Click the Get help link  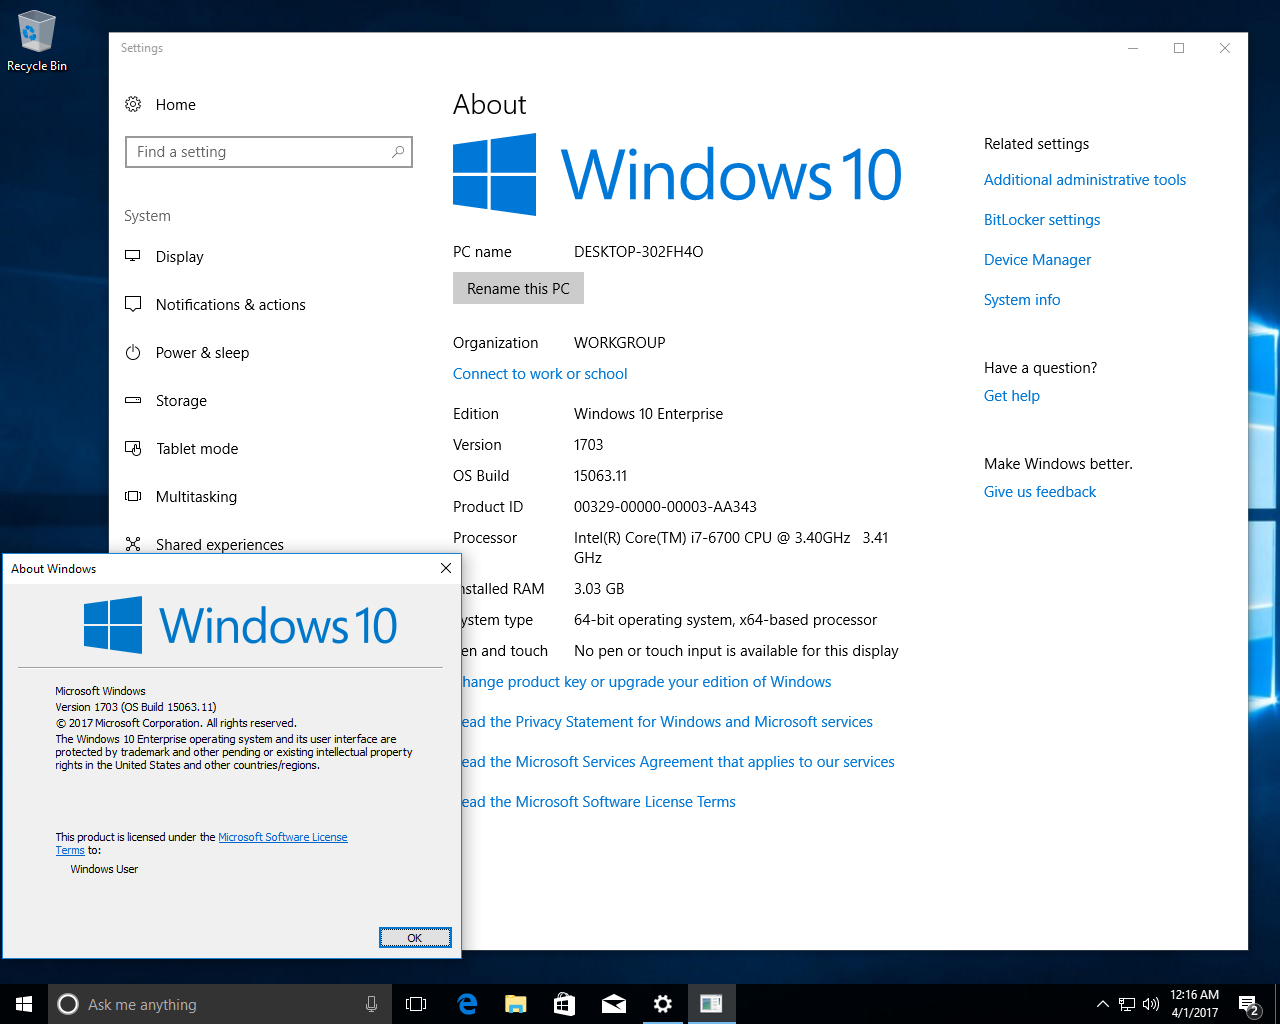1012,396
